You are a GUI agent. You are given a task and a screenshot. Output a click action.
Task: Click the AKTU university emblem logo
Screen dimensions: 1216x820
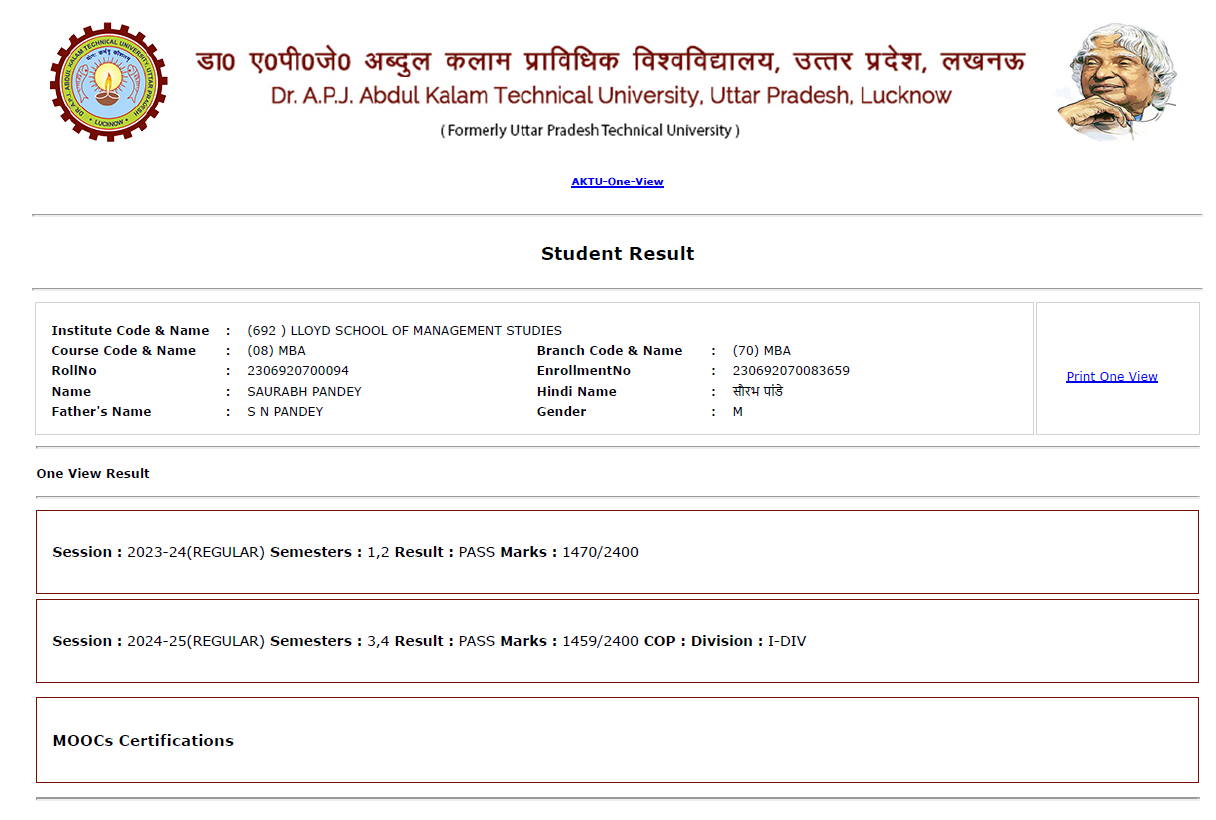tap(108, 82)
